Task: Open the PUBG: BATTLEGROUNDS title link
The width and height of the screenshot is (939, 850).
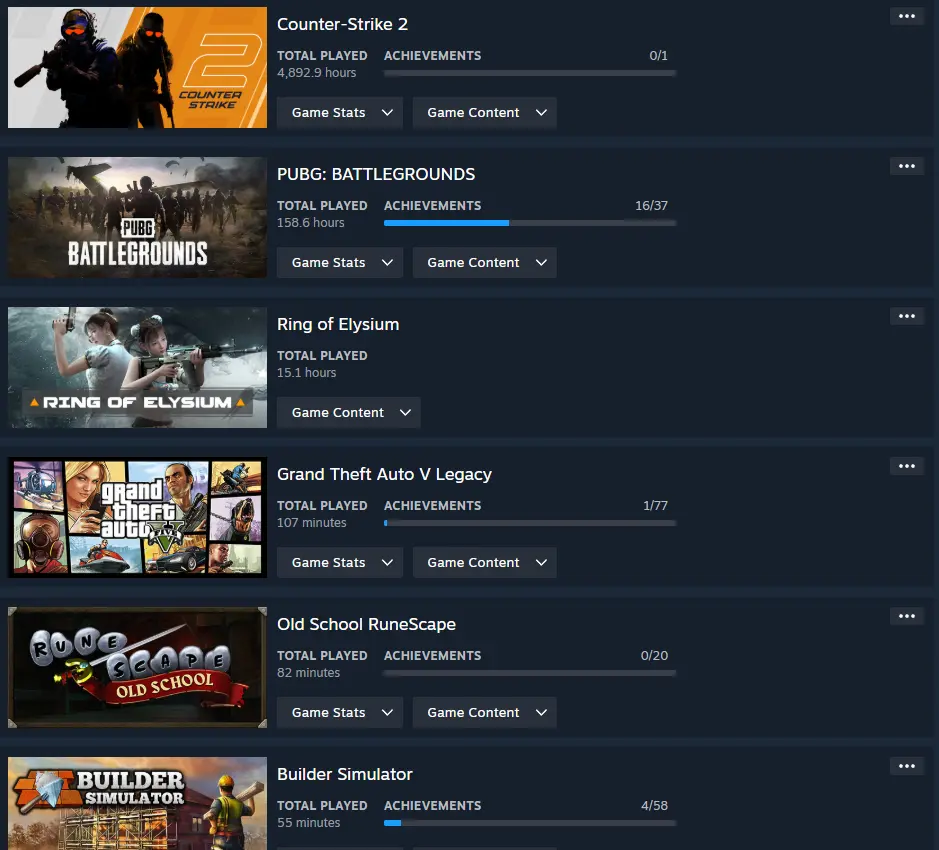Action: click(376, 174)
